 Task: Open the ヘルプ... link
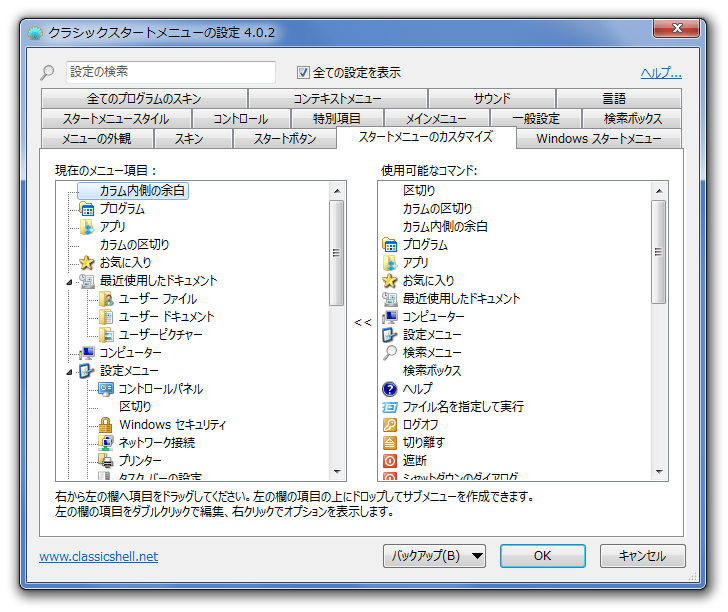(x=661, y=72)
